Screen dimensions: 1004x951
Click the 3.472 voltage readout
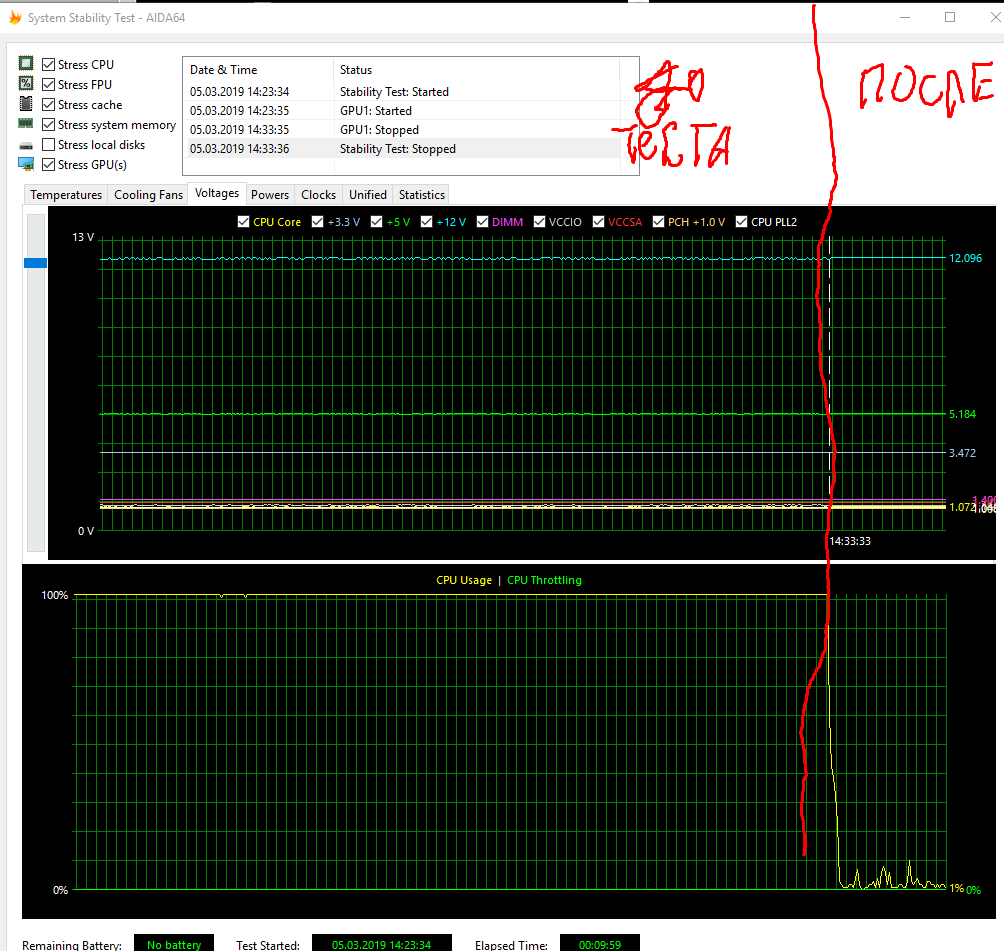962,453
